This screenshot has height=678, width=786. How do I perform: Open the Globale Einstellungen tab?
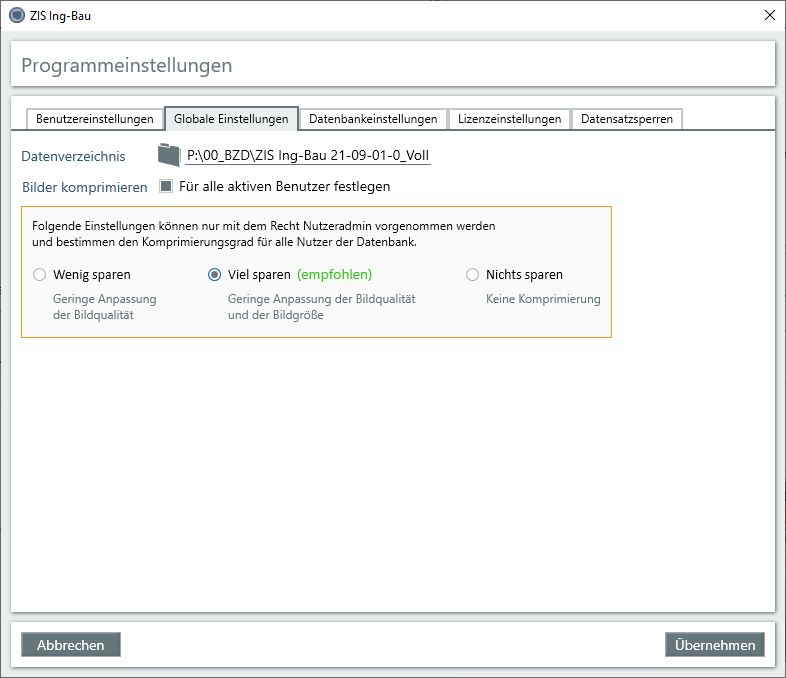coord(231,119)
